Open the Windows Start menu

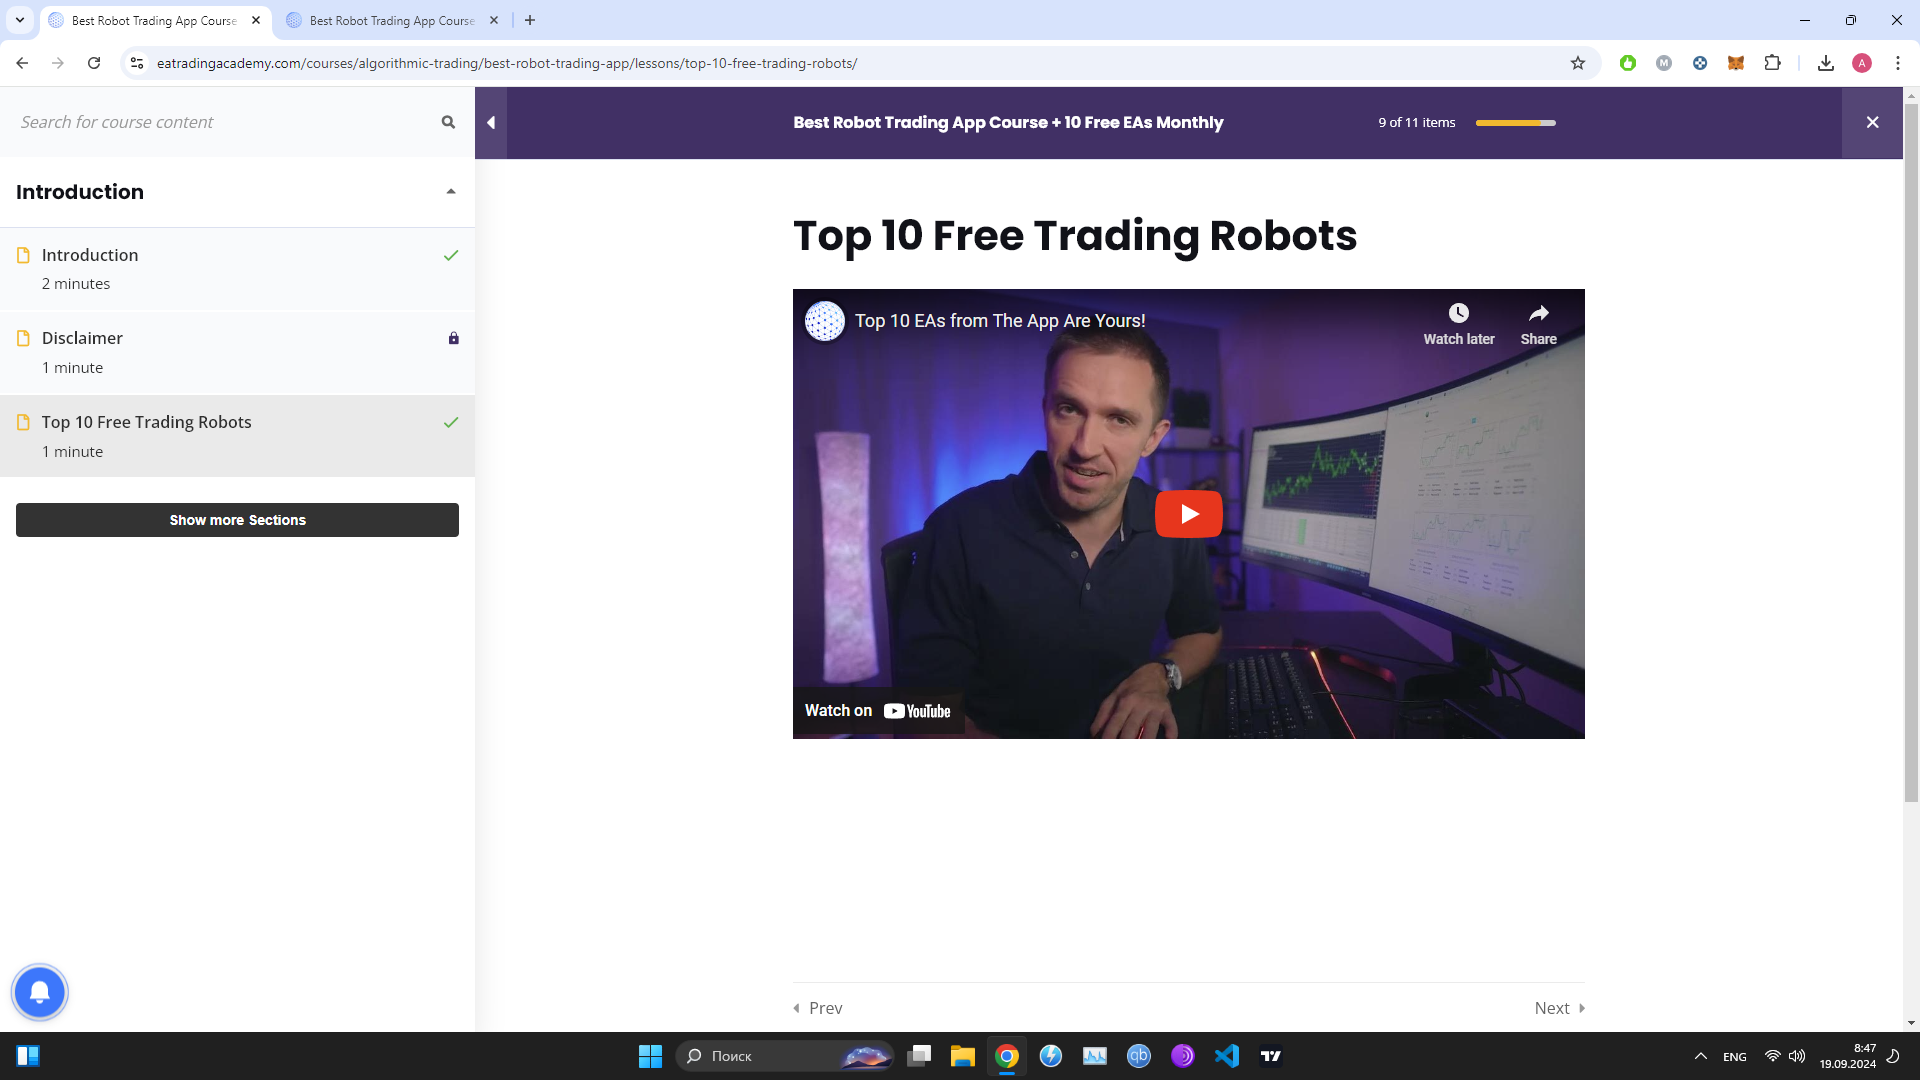650,1056
